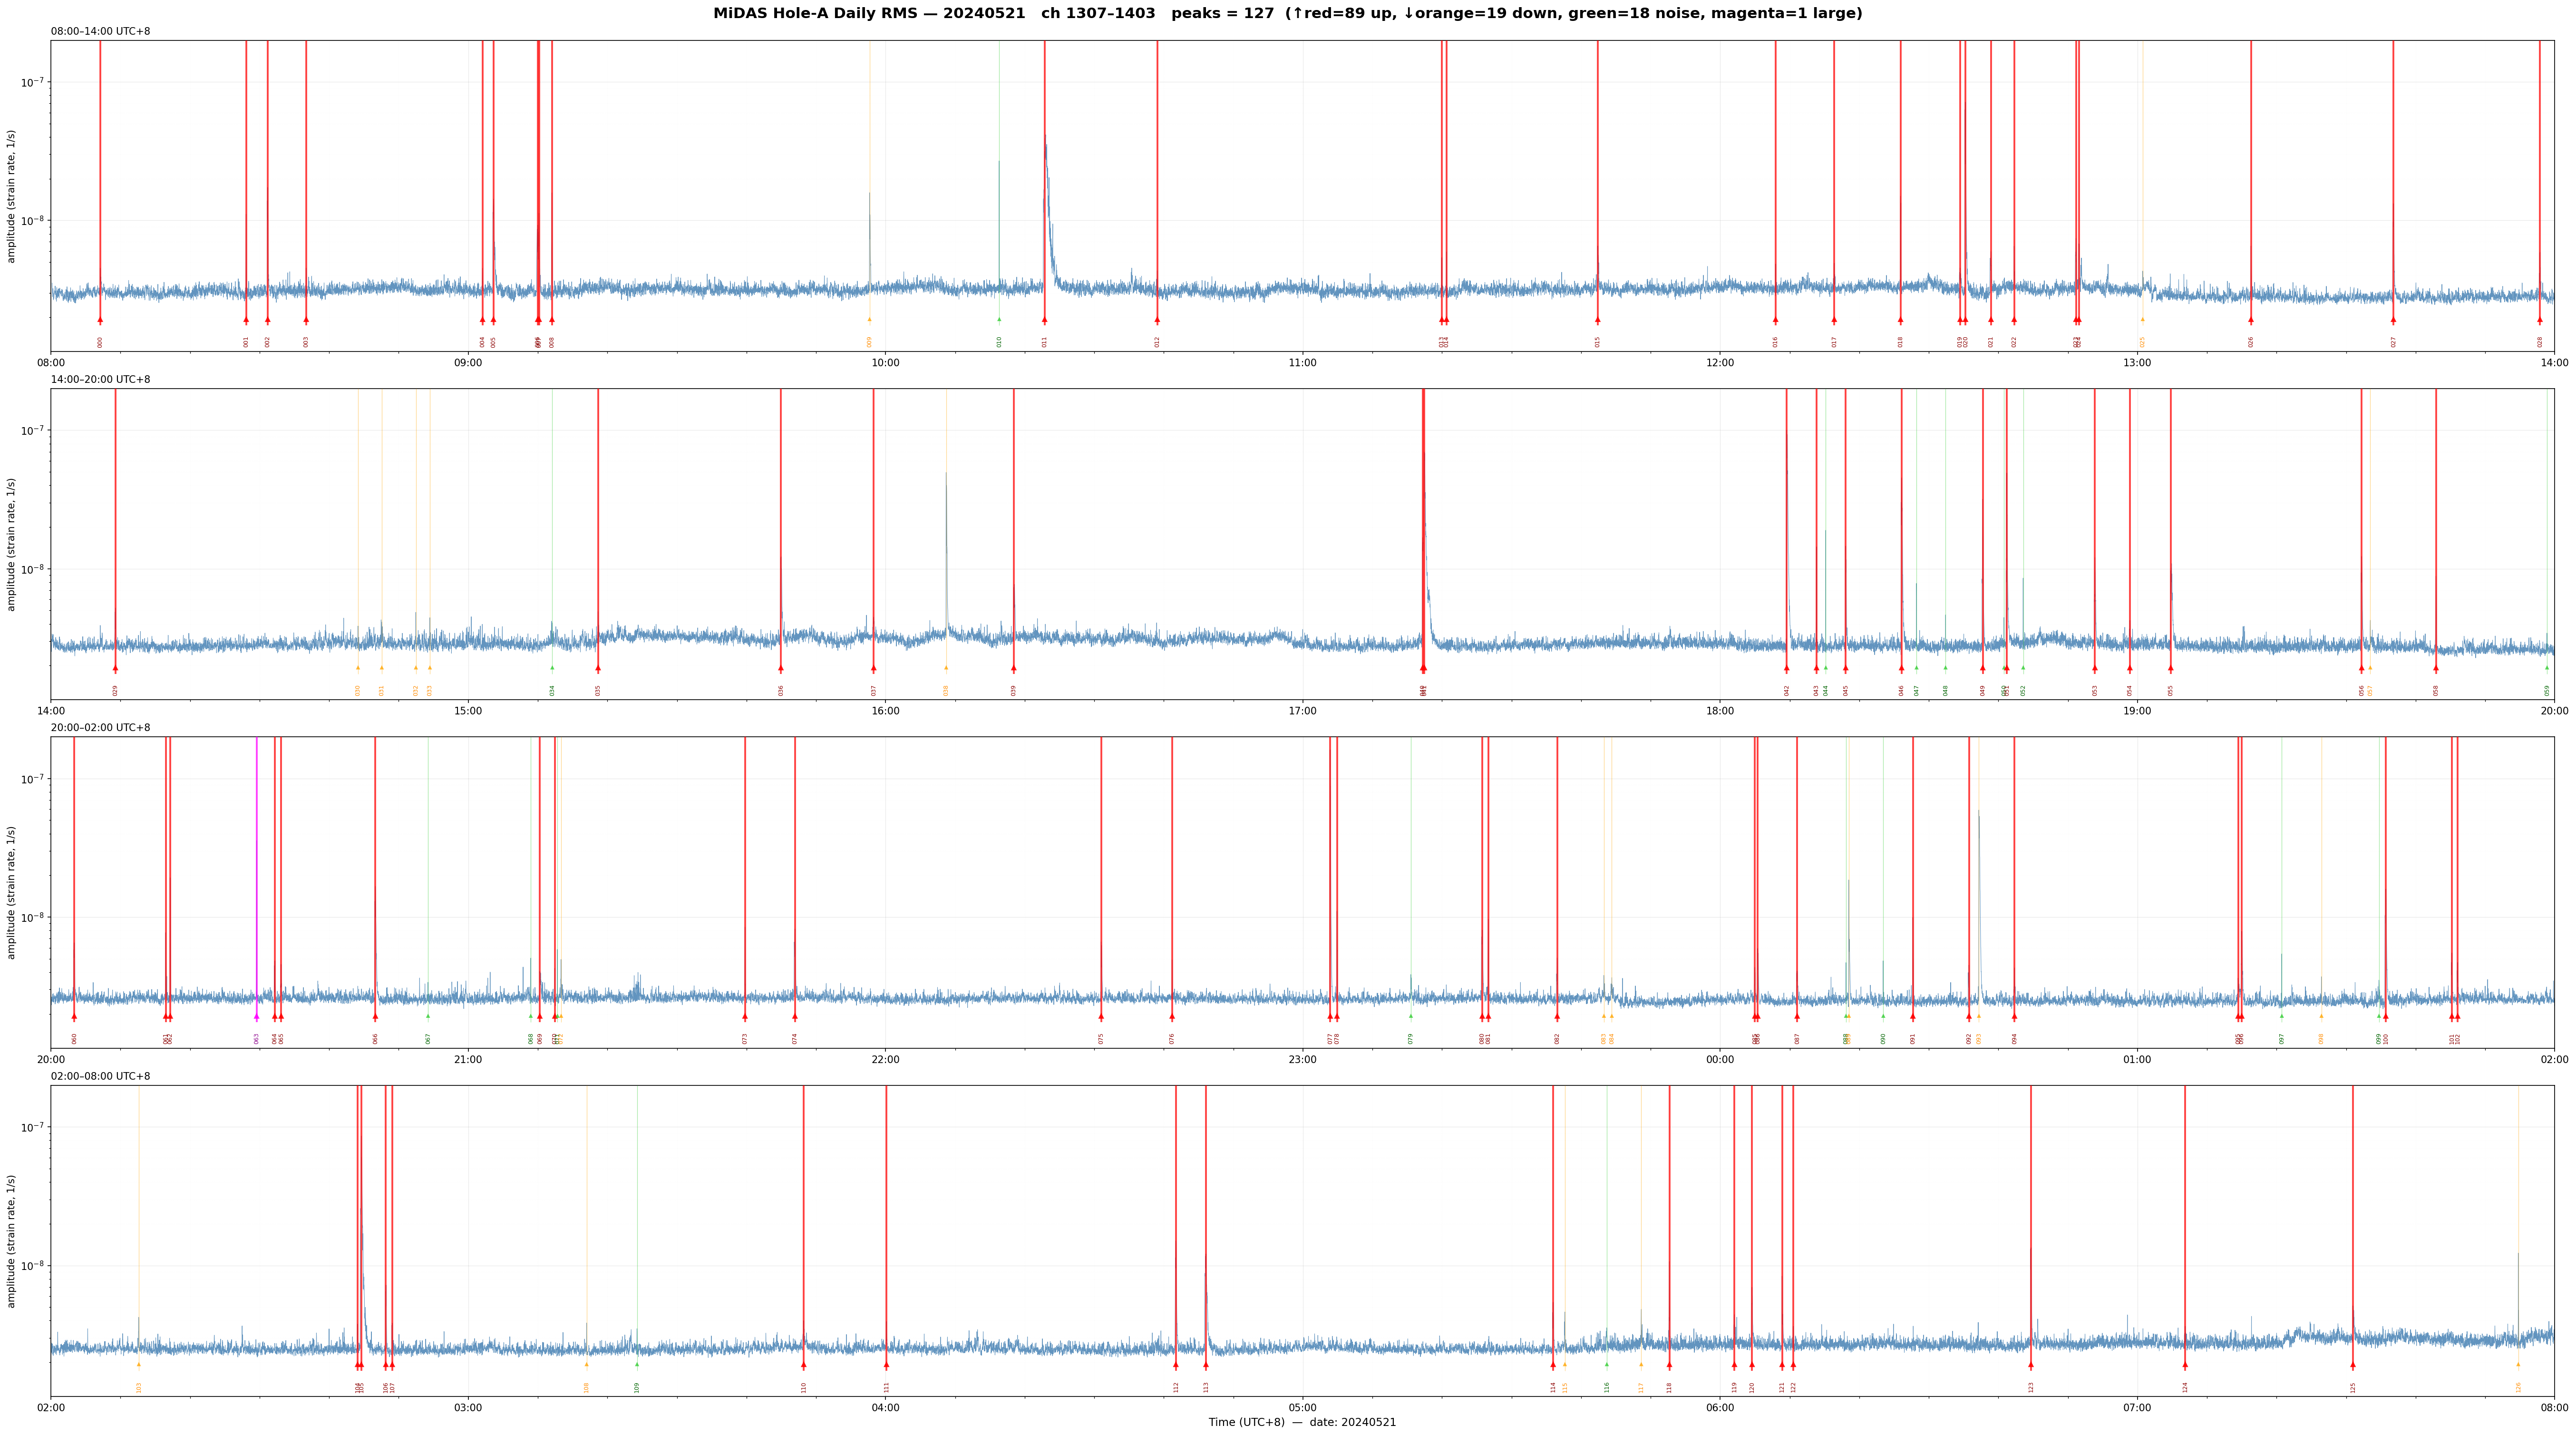Select the red peak marker labeled 039

click(1013, 668)
